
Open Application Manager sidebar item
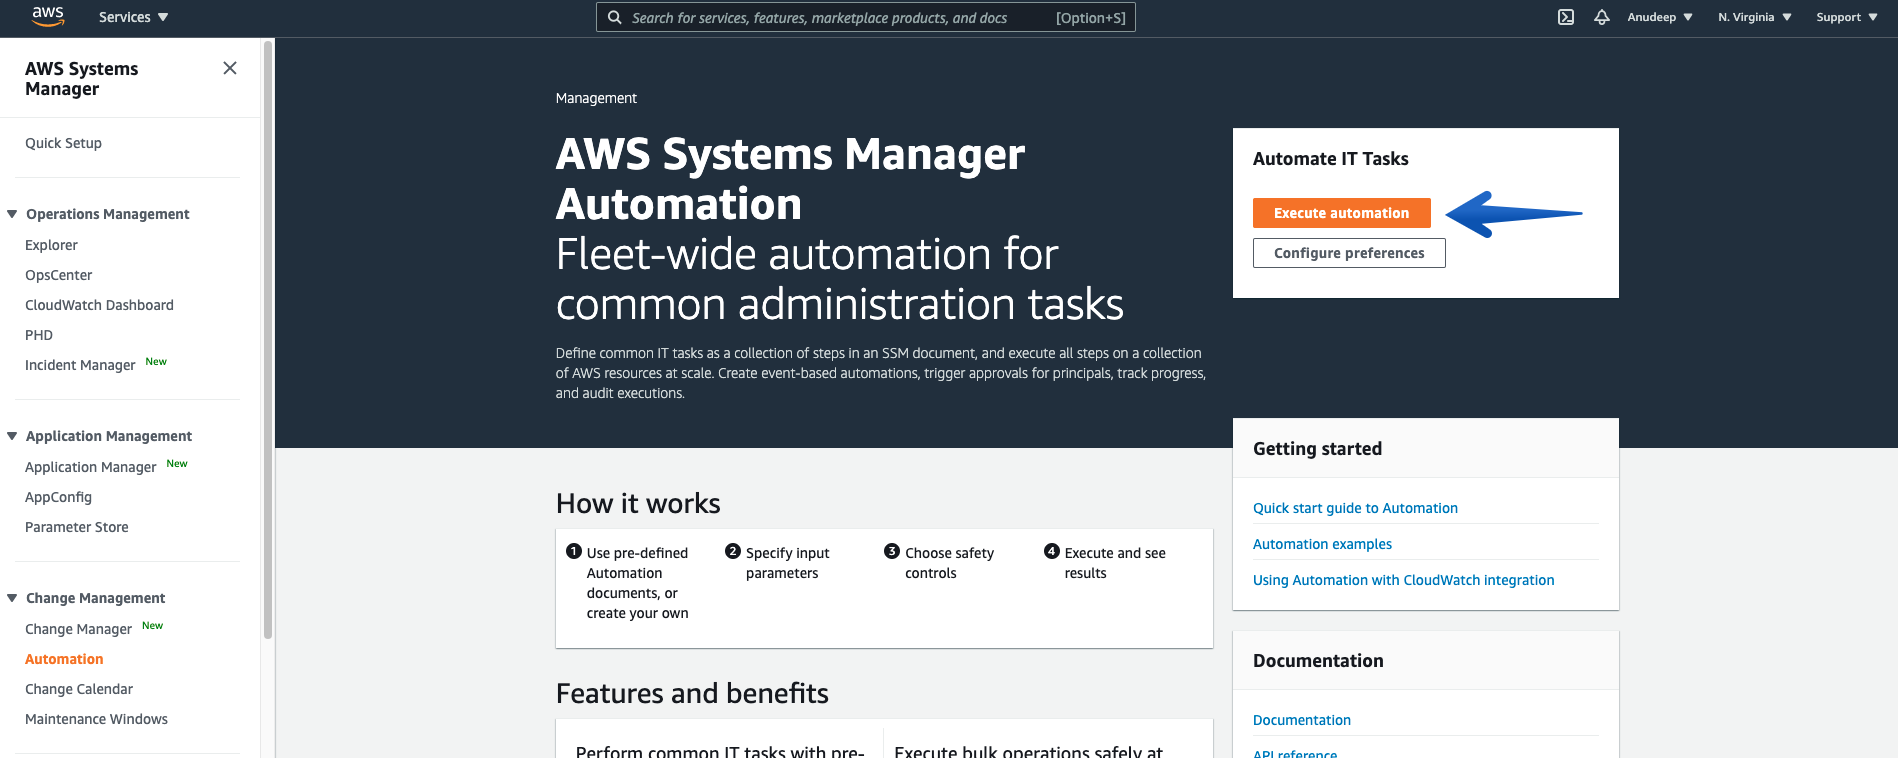pos(90,467)
